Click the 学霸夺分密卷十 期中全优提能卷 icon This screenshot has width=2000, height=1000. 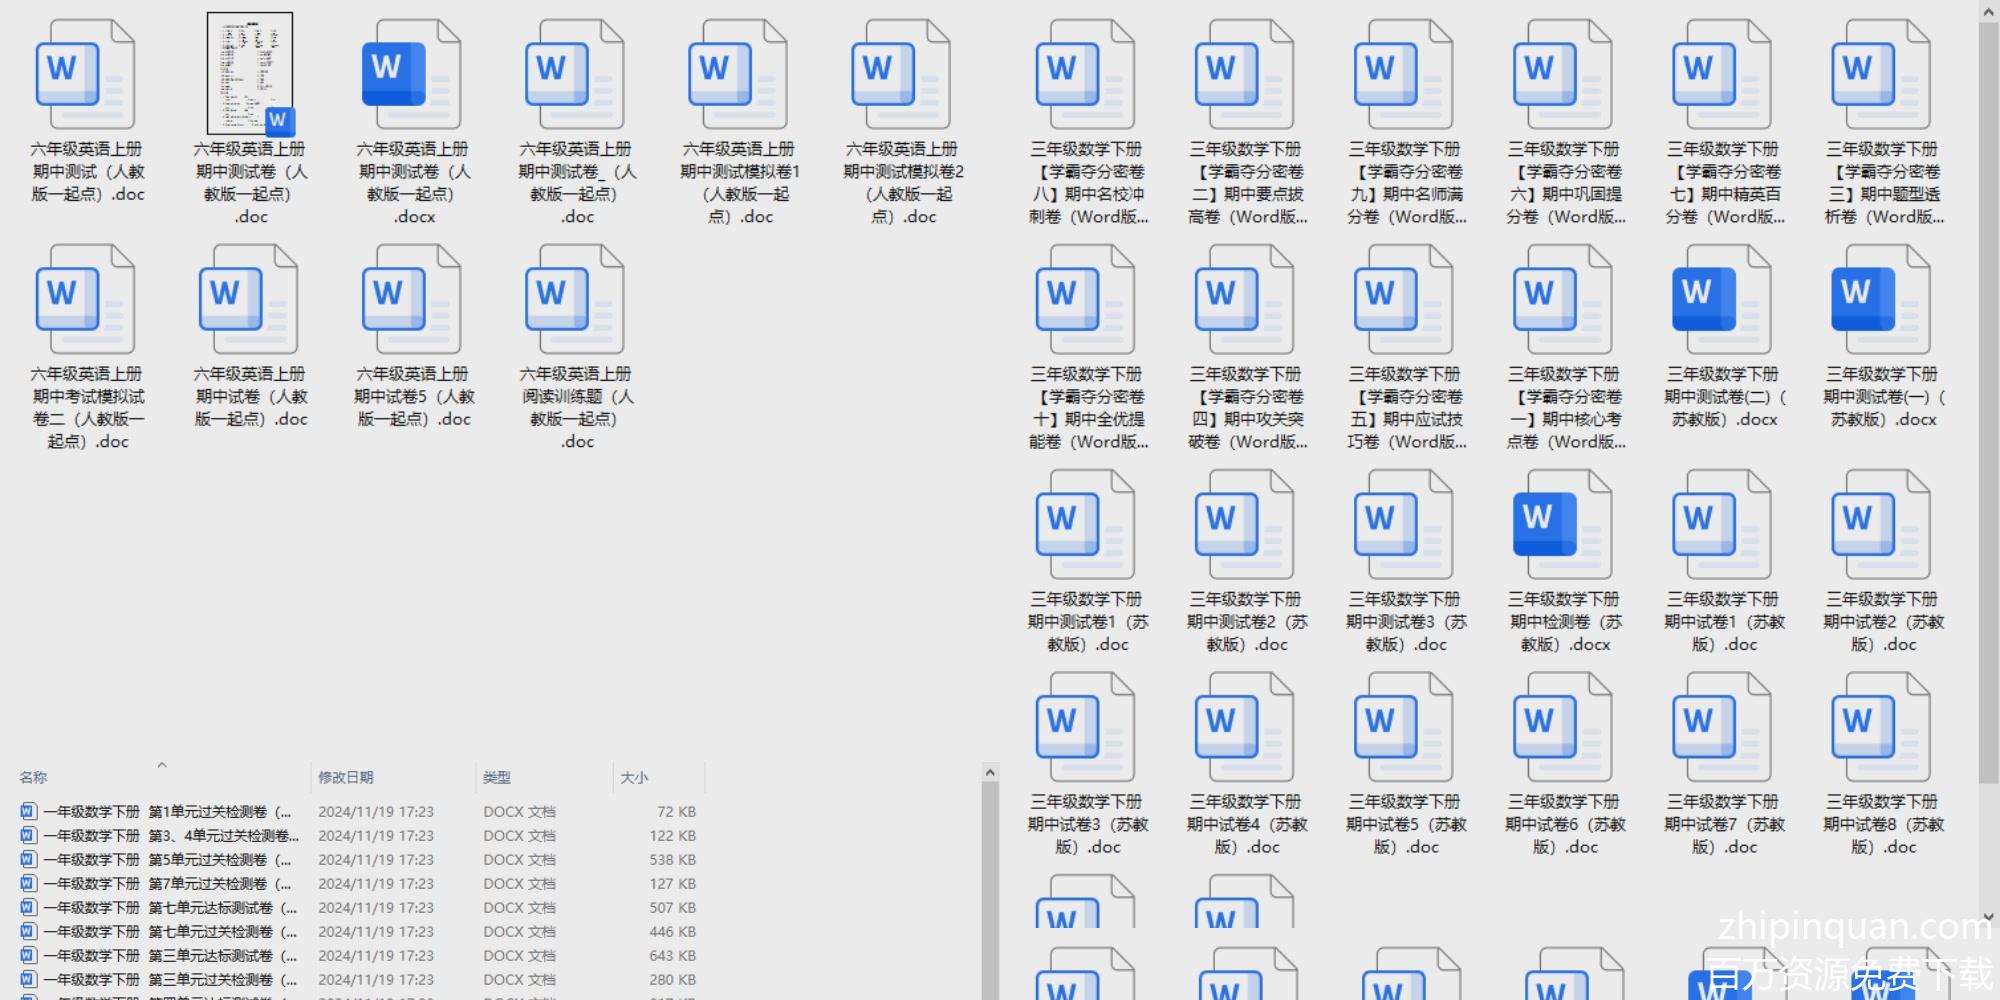point(1085,300)
